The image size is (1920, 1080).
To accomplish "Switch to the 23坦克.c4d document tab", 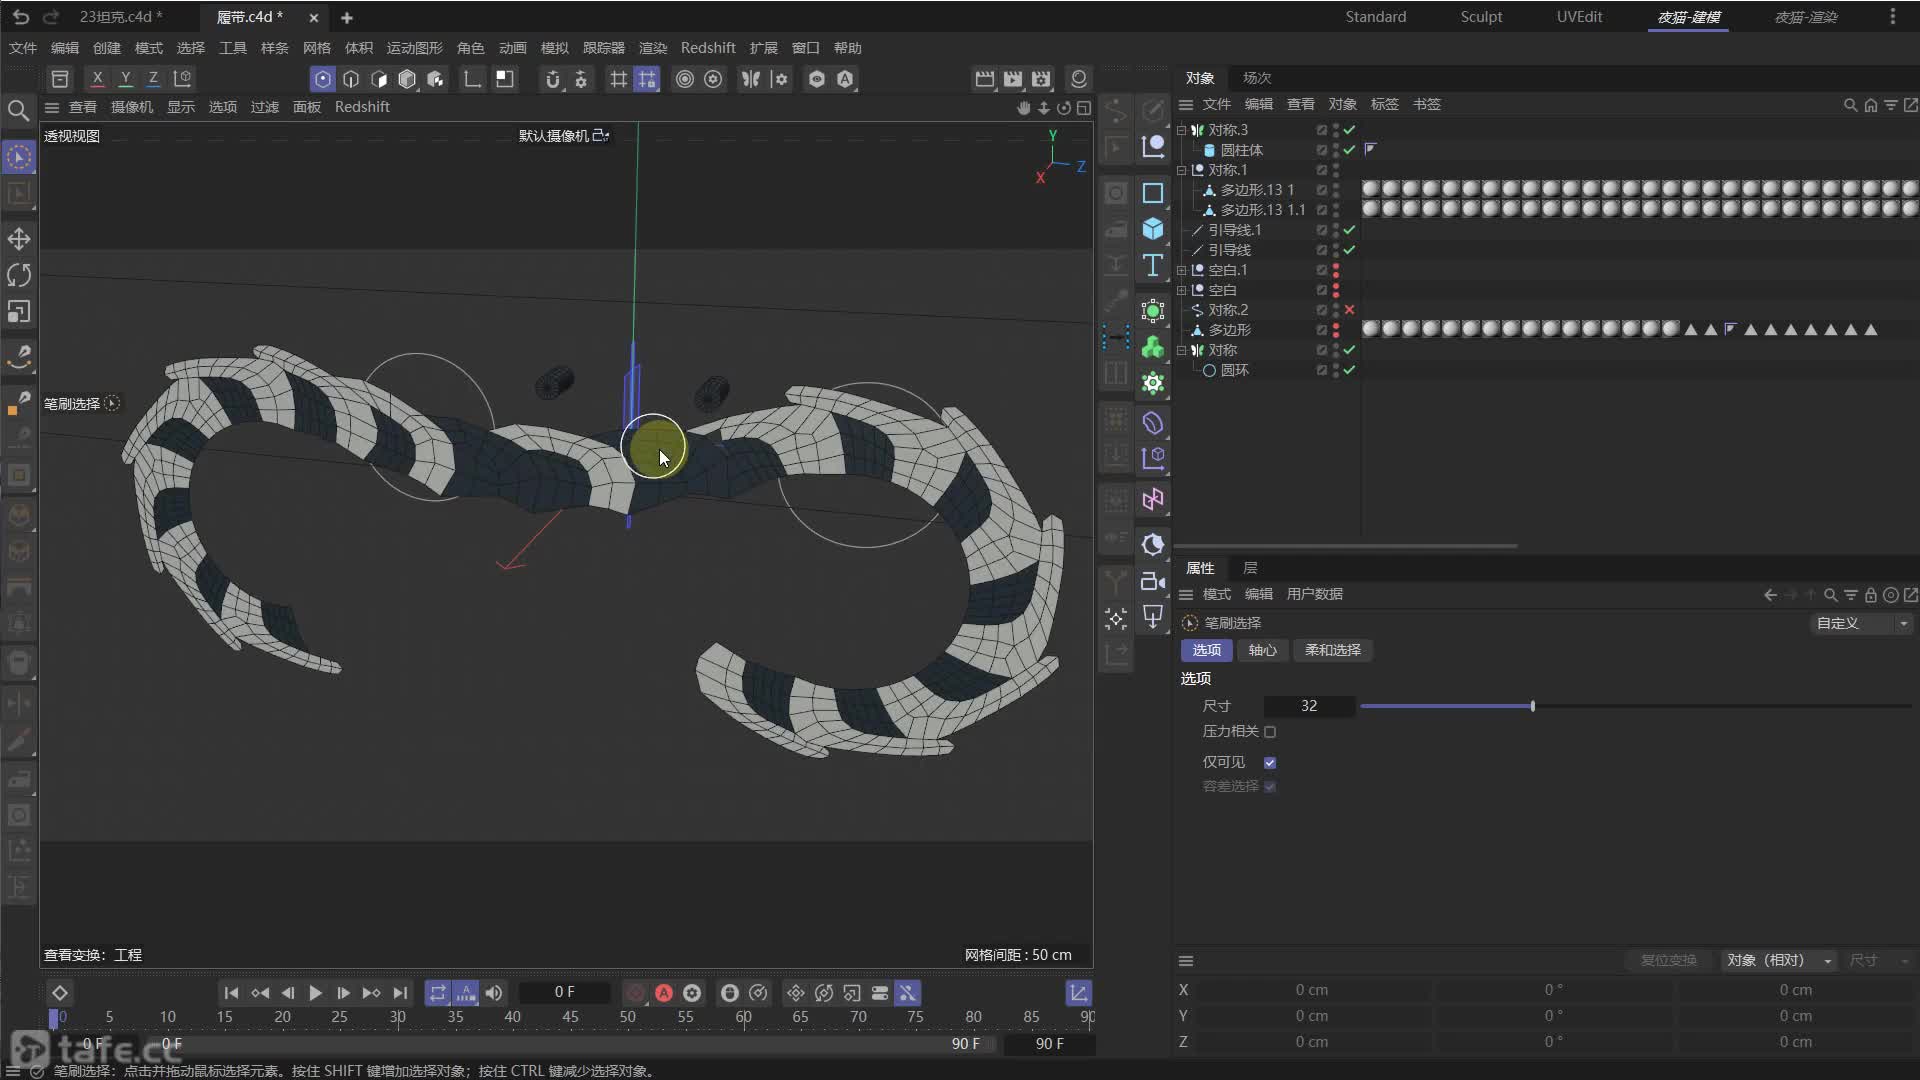I will tap(120, 17).
